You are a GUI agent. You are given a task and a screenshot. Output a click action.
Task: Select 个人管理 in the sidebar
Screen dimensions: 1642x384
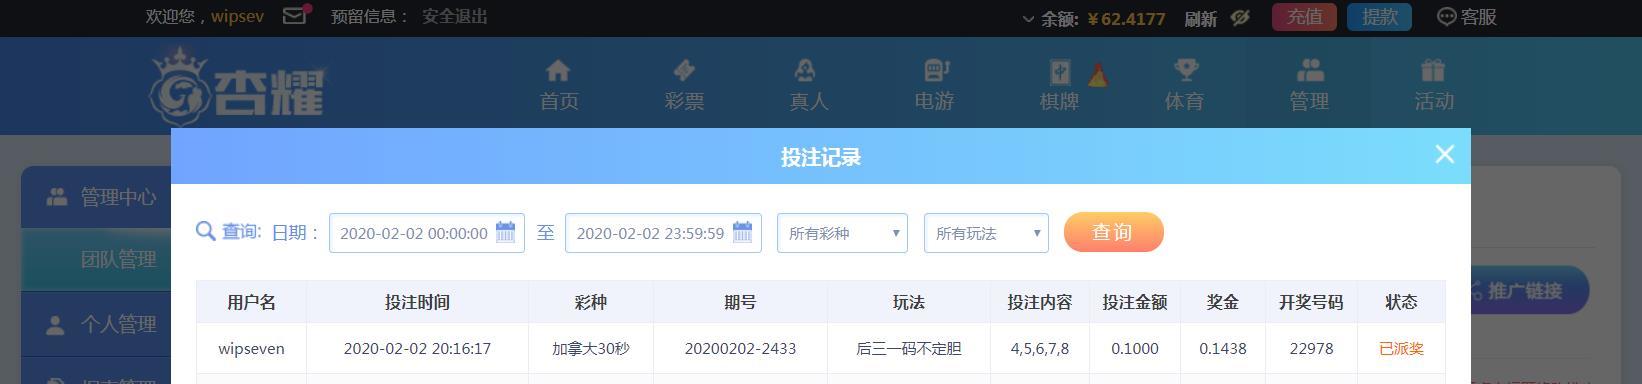[96, 324]
